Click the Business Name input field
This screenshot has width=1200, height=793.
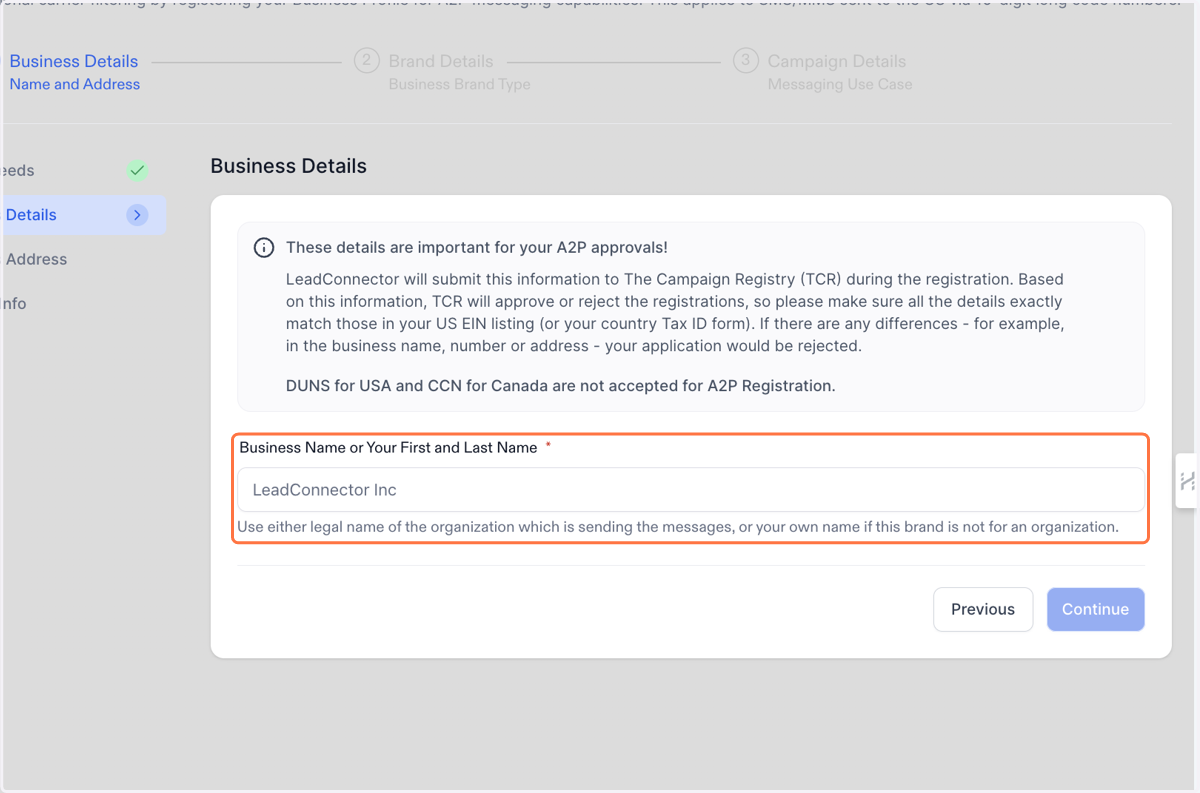click(x=691, y=490)
